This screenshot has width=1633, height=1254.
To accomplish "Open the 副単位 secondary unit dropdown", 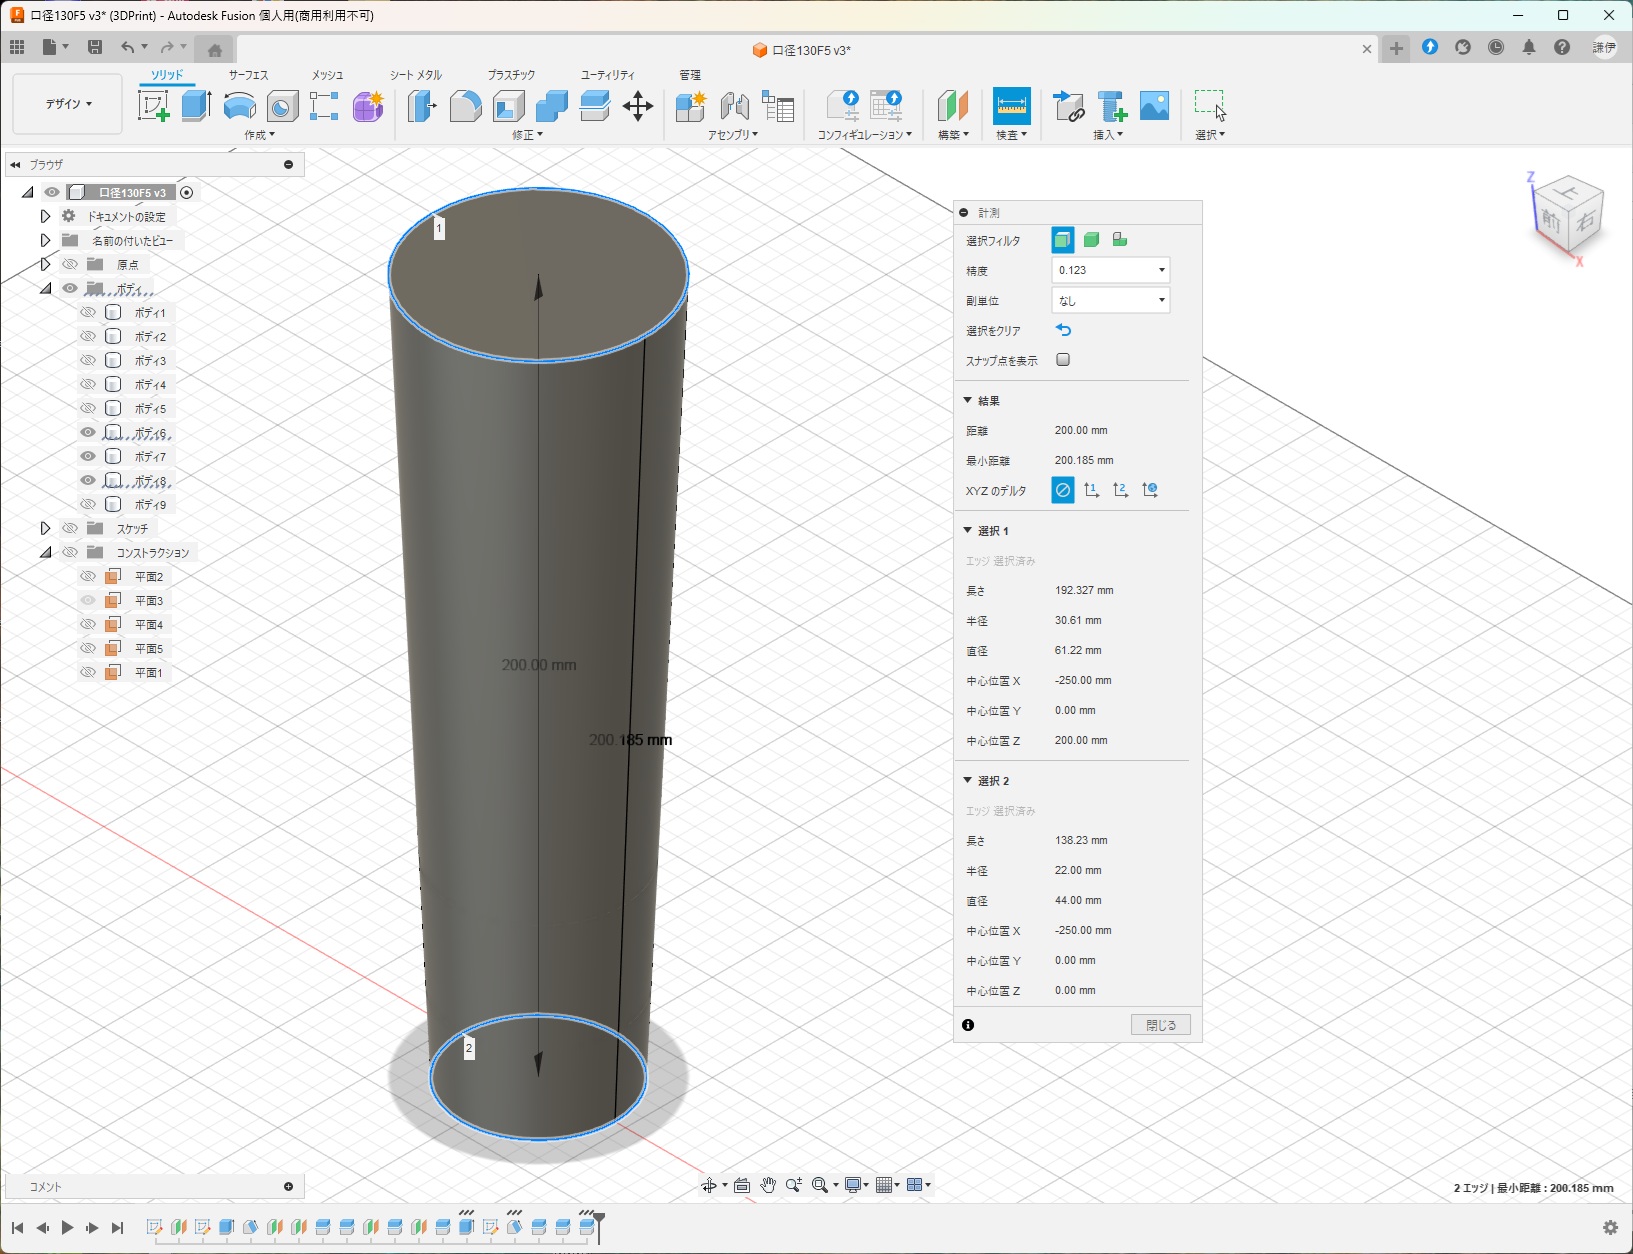I will click(x=1111, y=300).
